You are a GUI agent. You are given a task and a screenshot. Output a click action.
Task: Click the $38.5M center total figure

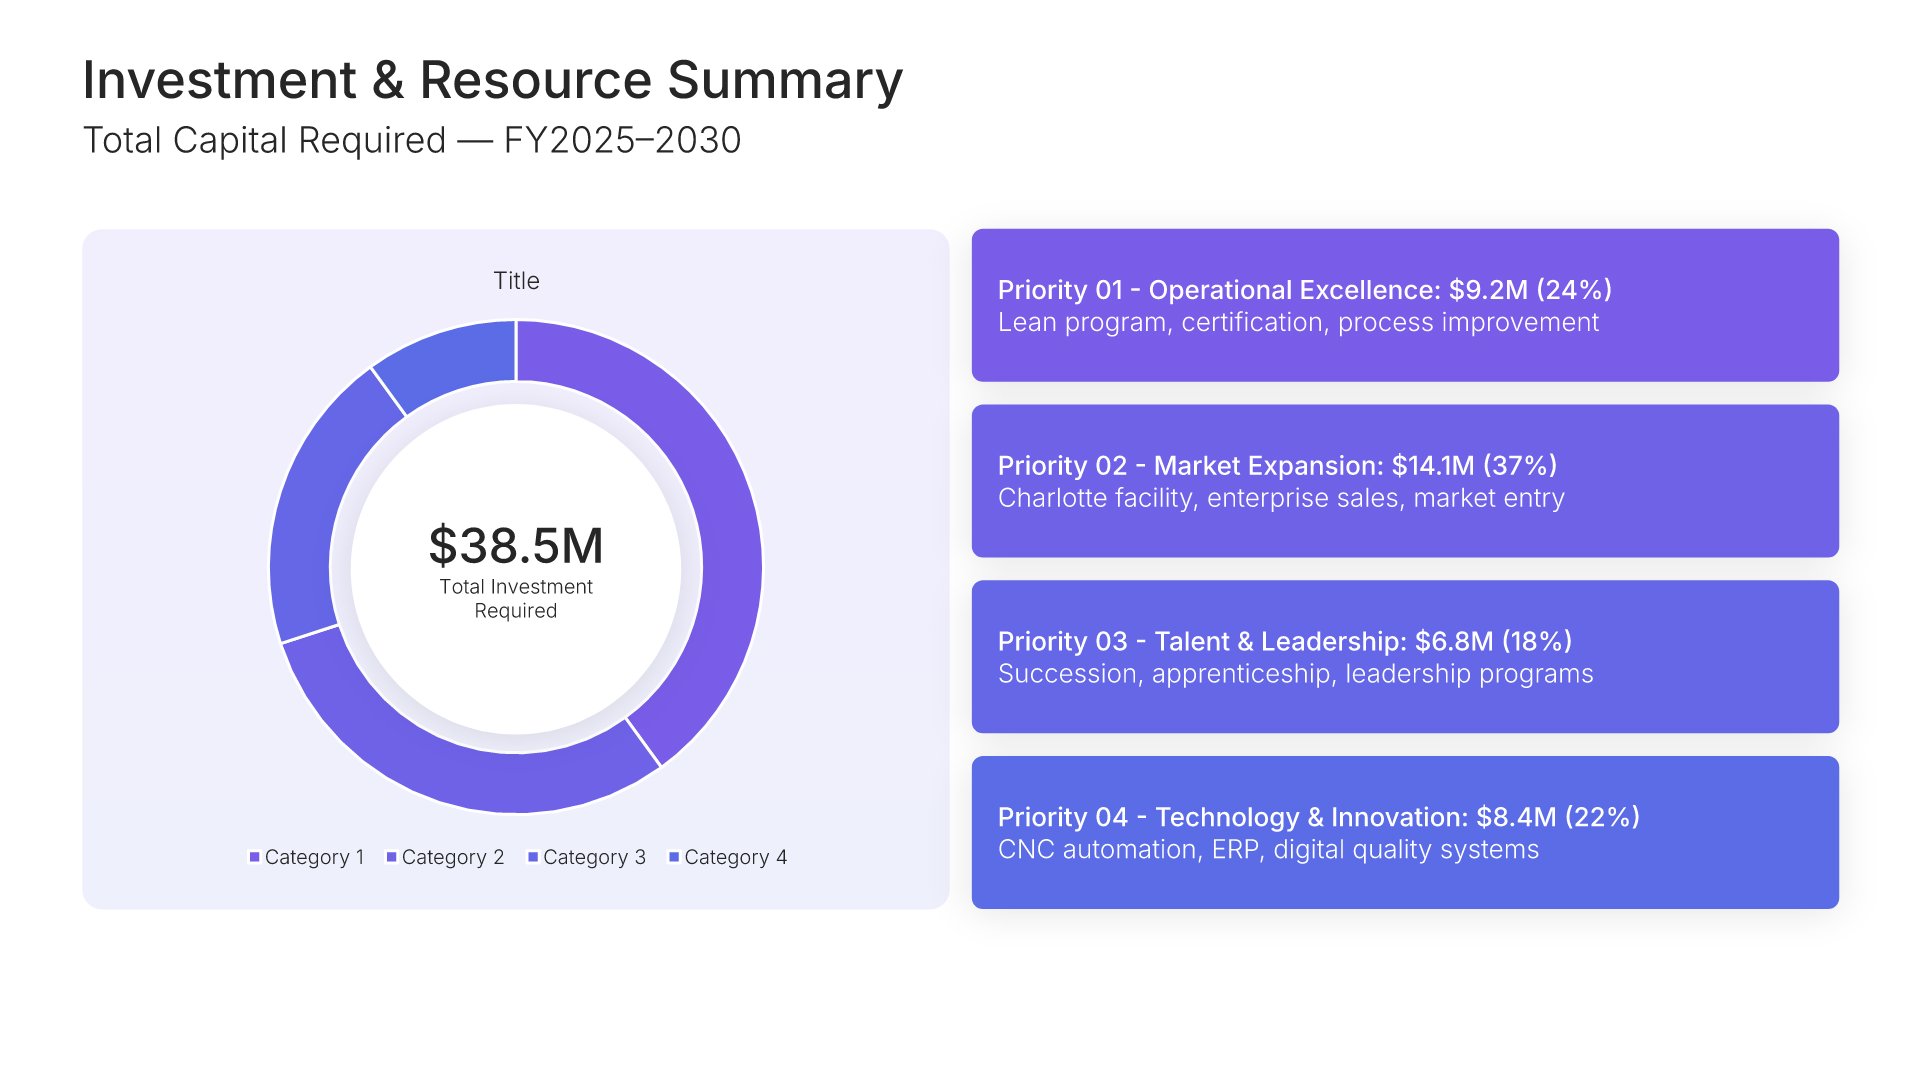coord(516,546)
